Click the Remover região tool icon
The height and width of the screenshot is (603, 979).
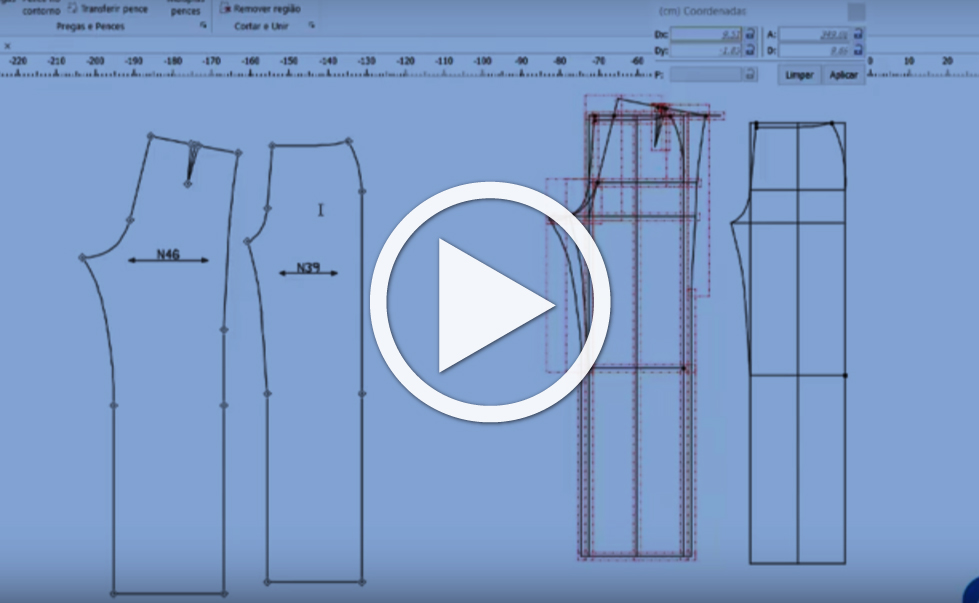225,7
